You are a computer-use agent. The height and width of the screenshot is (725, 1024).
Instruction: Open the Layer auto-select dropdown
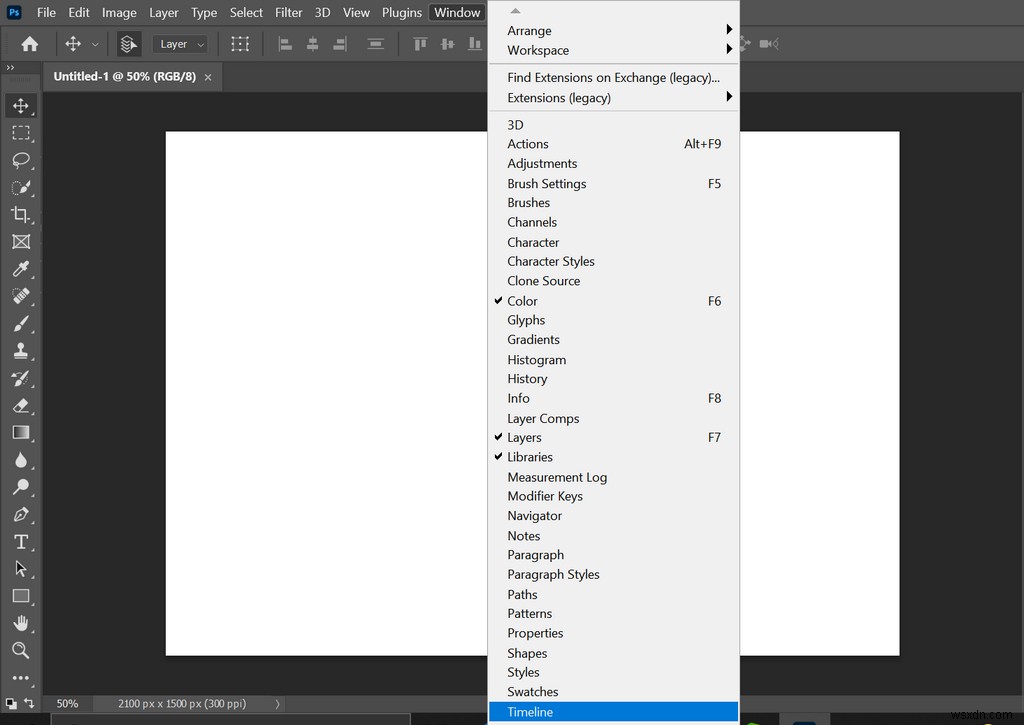tap(180, 44)
